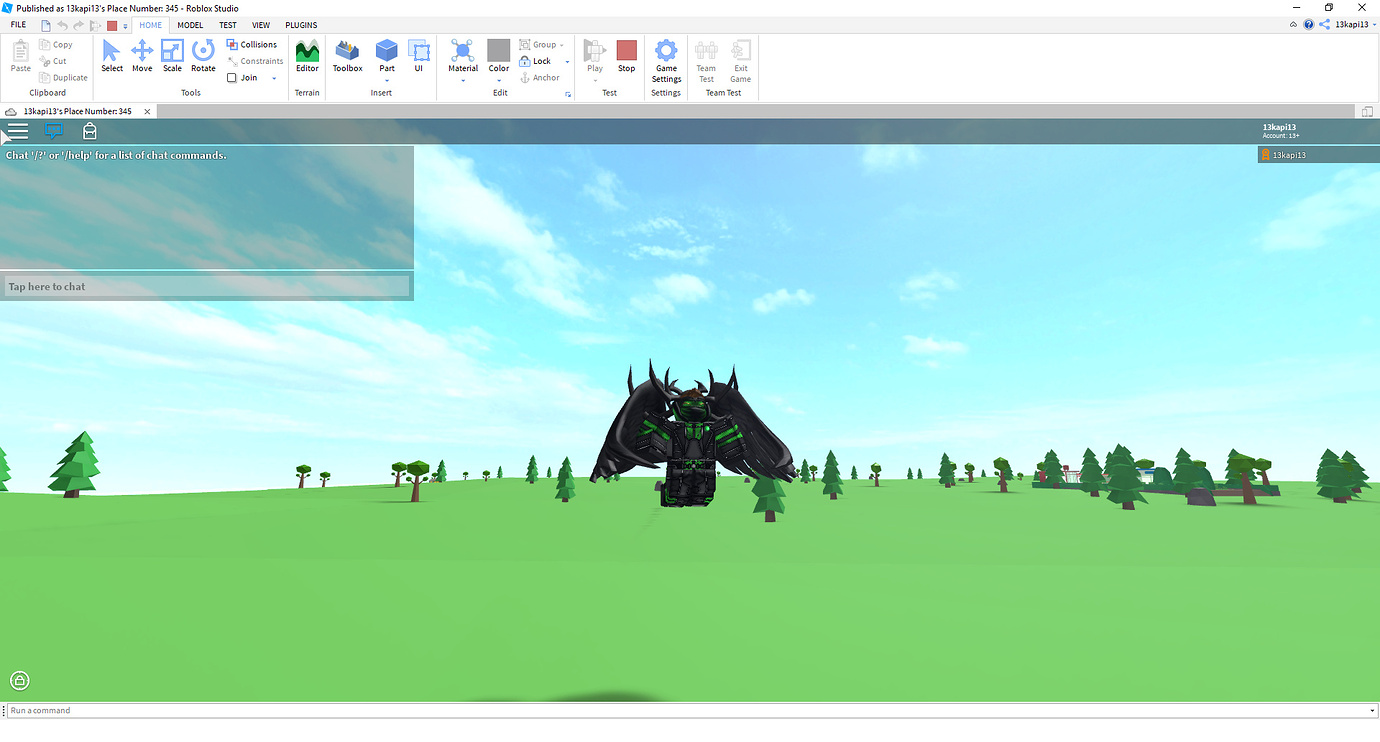
Task: Open the backpack inventory icon
Action: click(90, 131)
